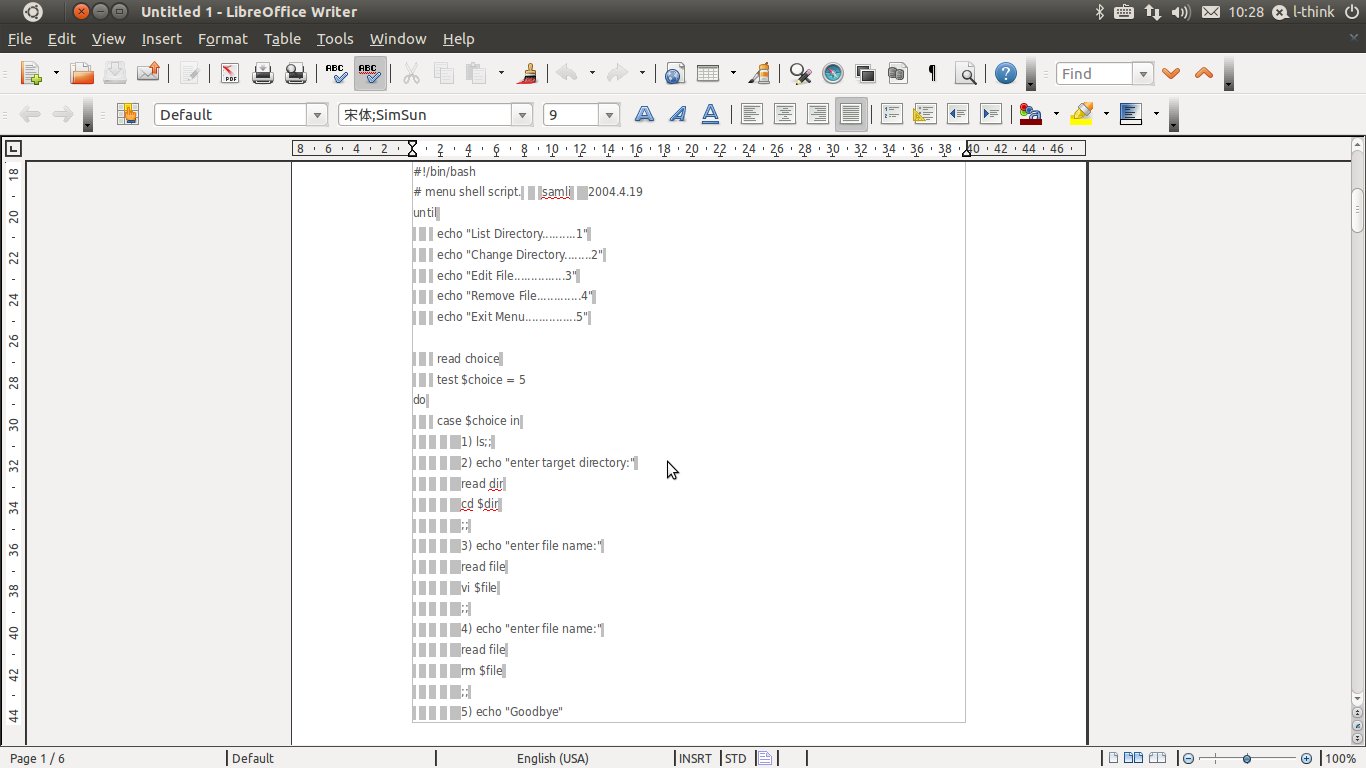Print file directly
The height and width of the screenshot is (768, 1366).
coord(263,73)
